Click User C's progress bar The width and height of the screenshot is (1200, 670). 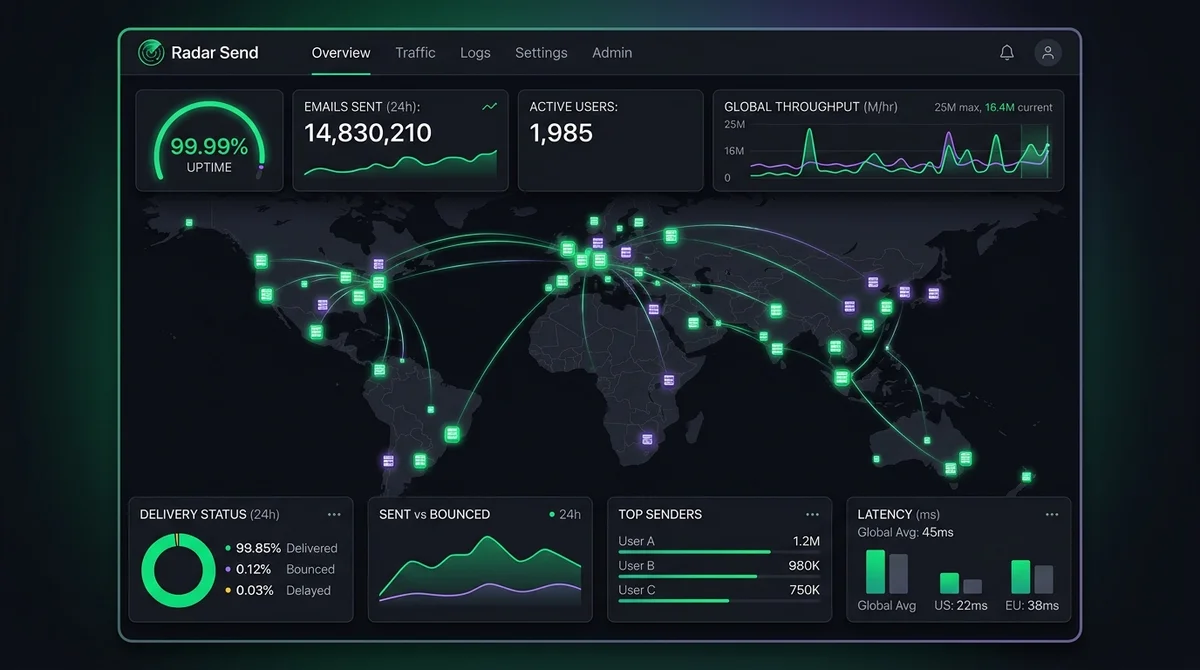(x=719, y=600)
